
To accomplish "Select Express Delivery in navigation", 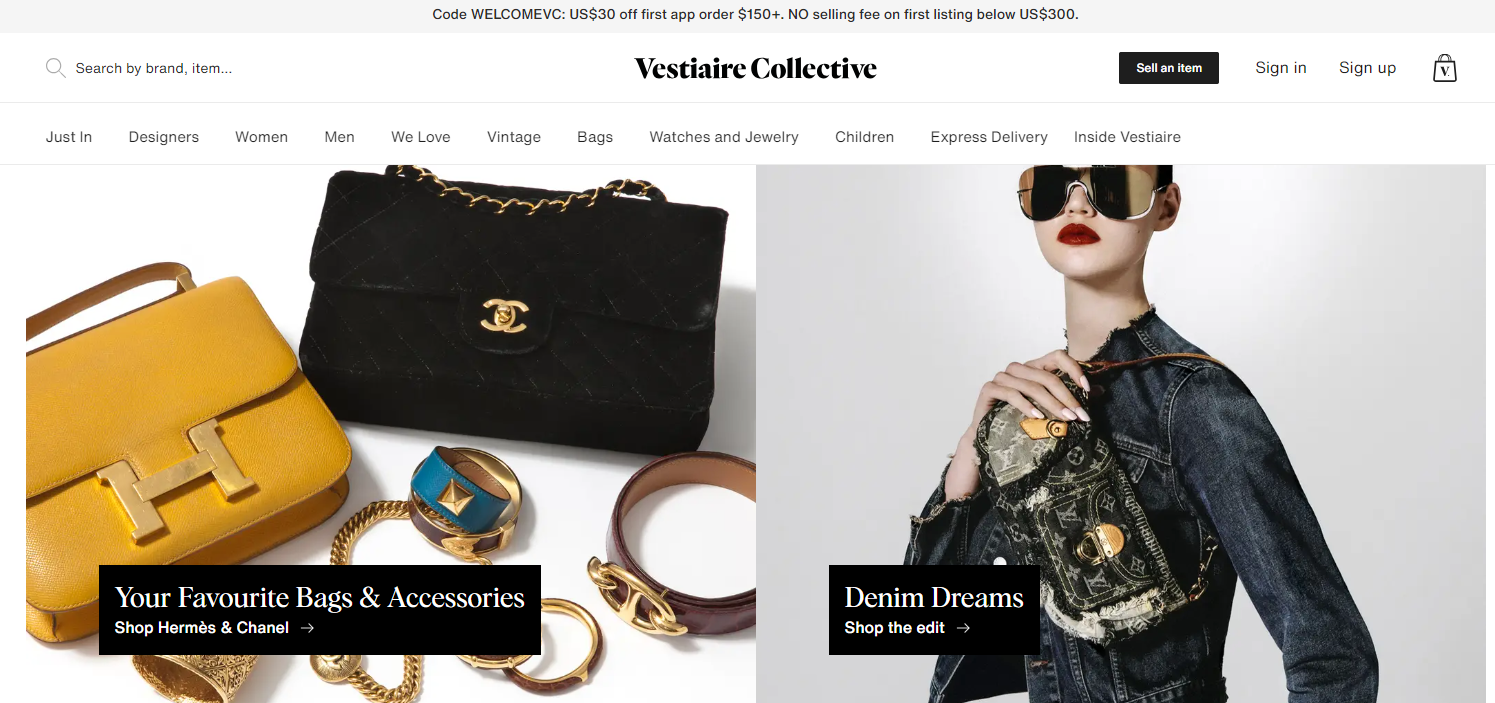I will click(x=989, y=137).
